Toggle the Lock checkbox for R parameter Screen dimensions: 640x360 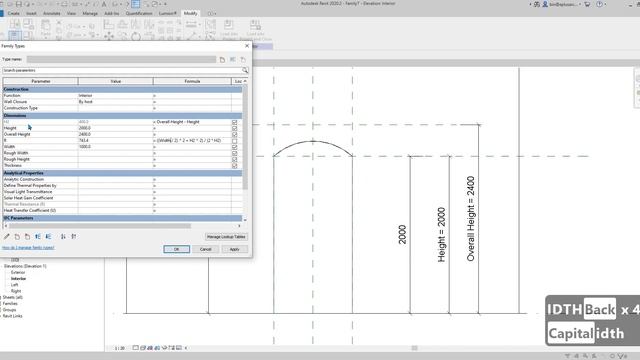(x=234, y=141)
